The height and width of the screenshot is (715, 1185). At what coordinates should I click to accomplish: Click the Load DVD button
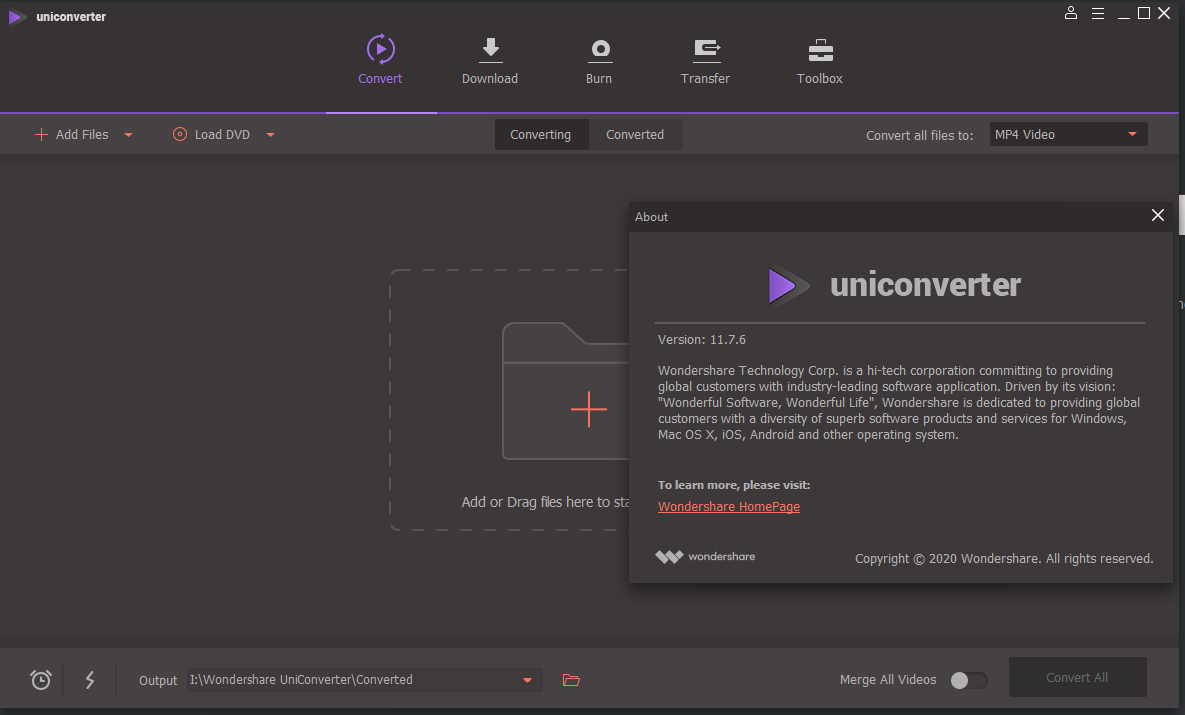pyautogui.click(x=212, y=135)
